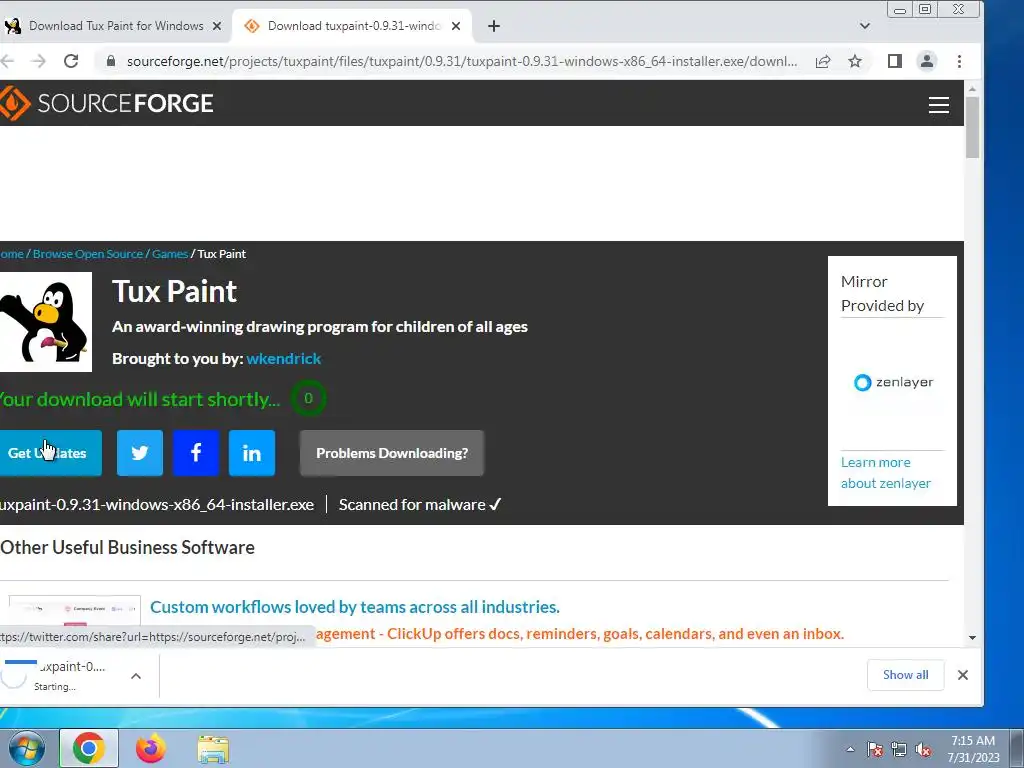Click the SourceForge logo
1024x768 pixels.
point(106,103)
